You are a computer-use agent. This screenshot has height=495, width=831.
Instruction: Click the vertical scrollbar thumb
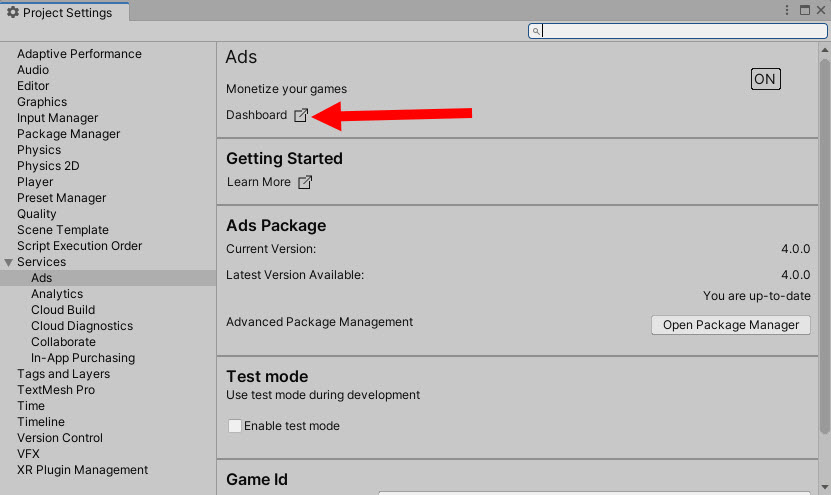[825, 244]
